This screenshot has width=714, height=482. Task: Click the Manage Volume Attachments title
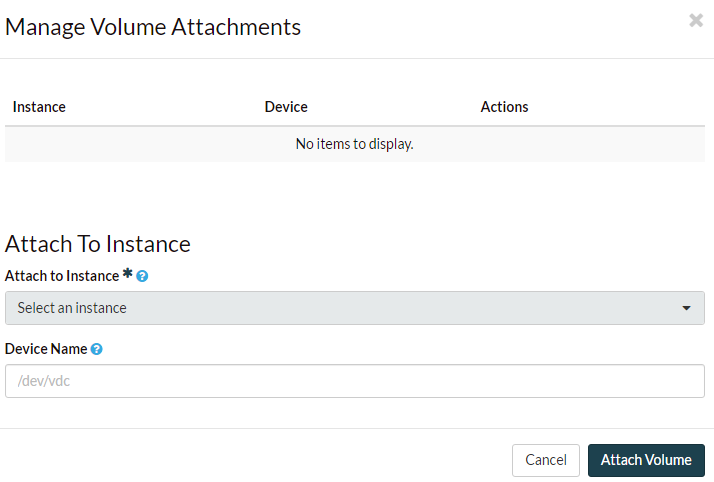[x=153, y=27]
